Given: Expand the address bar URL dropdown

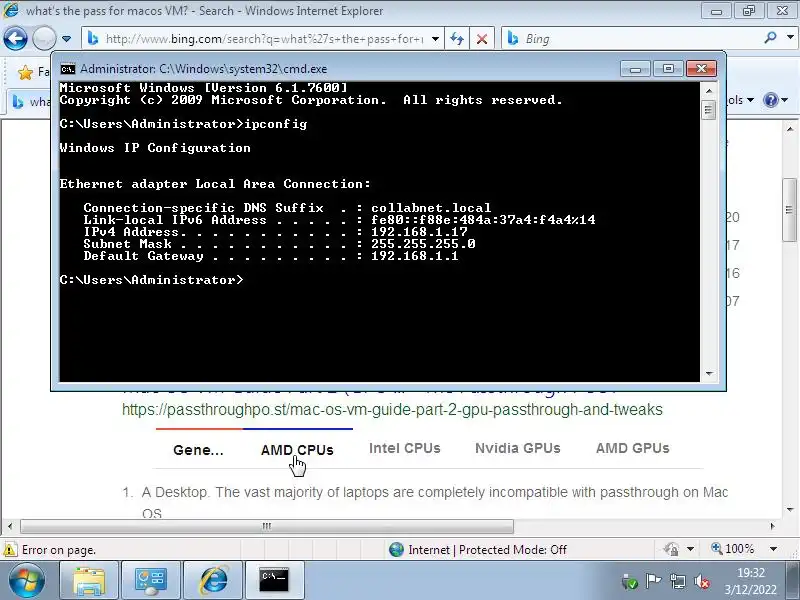Looking at the screenshot, I should (435, 39).
